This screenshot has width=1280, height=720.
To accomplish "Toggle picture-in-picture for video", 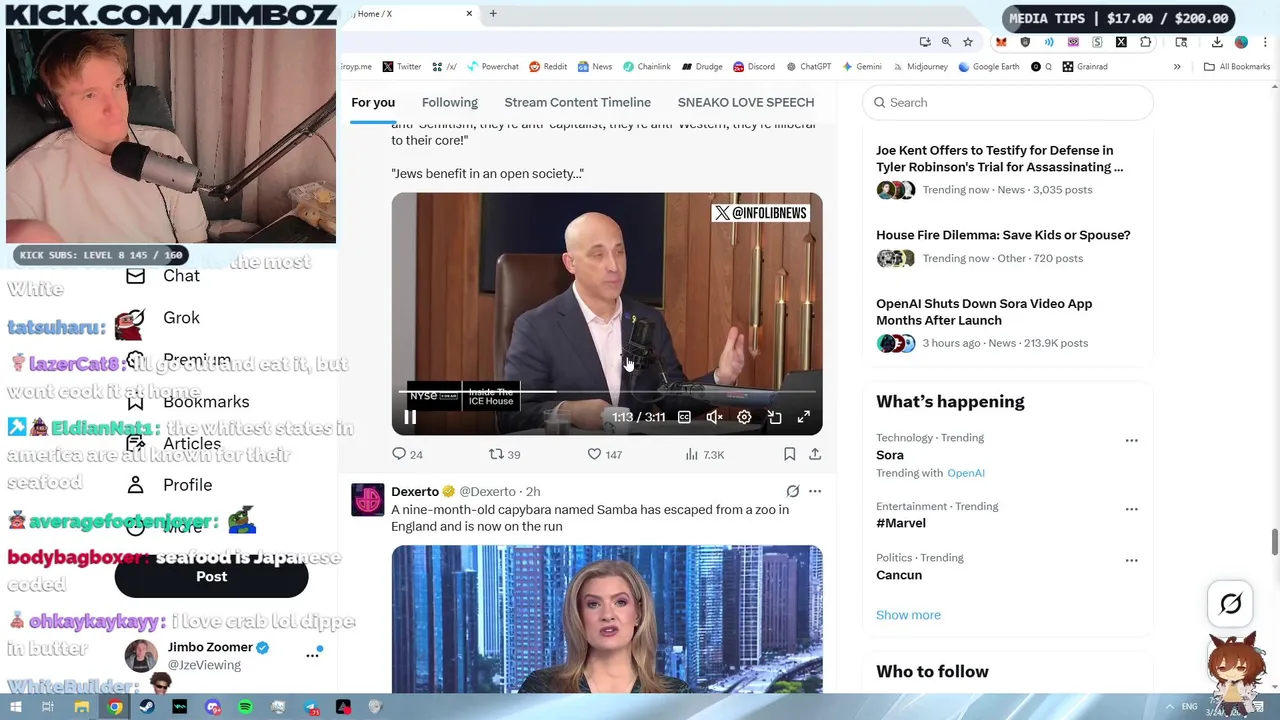I will 774,417.
